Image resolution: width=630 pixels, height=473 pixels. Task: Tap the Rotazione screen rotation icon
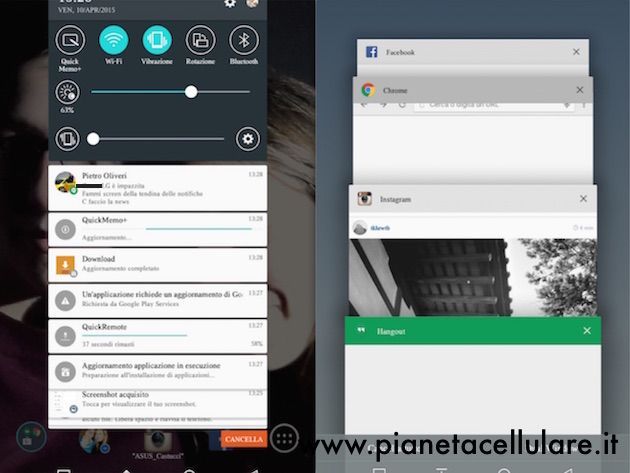click(x=200, y=41)
